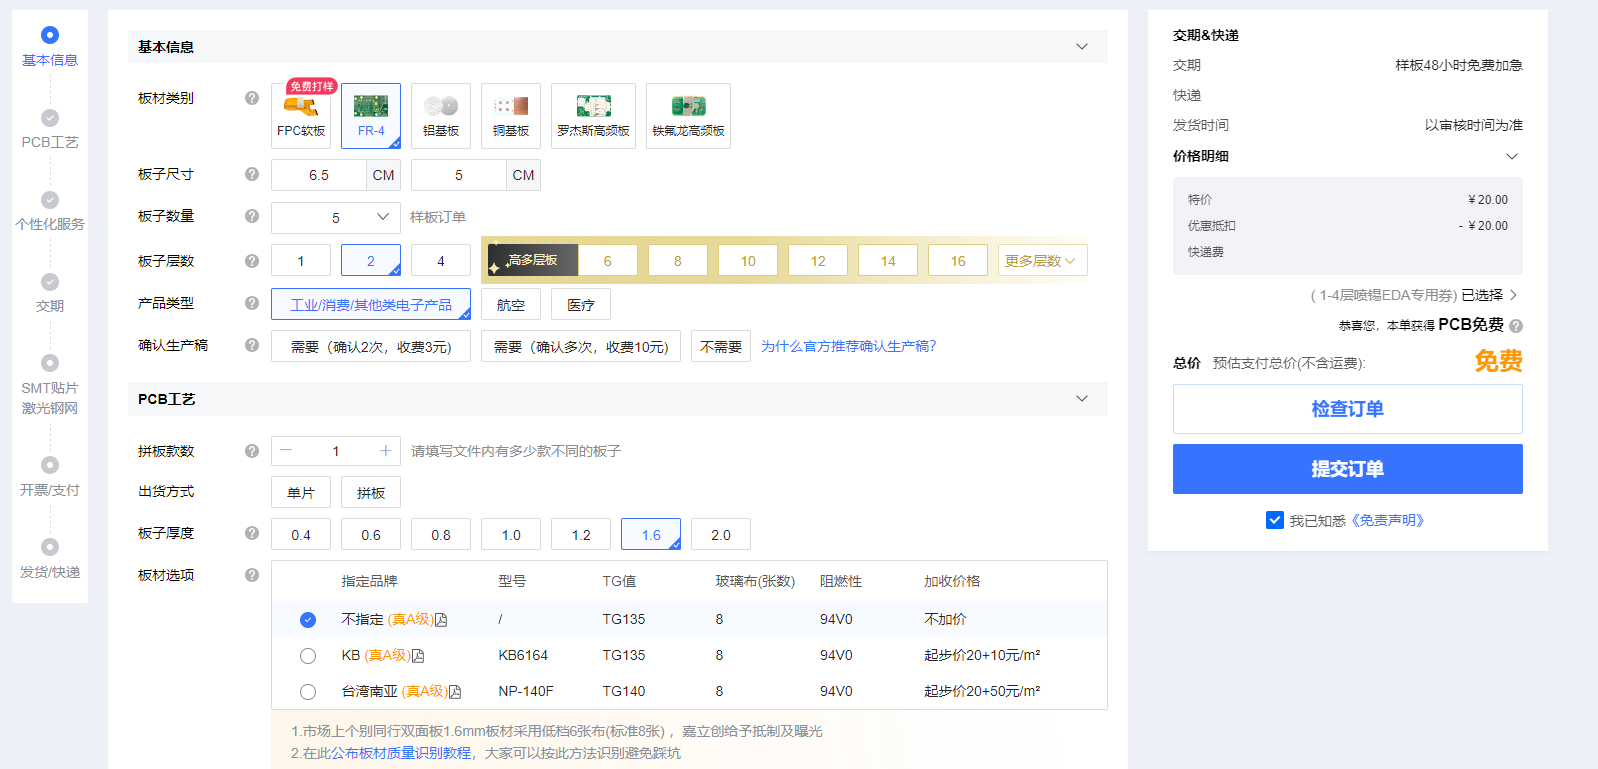The height and width of the screenshot is (769, 1598).
Task: Choose 1 layer board option
Action: pos(301,260)
